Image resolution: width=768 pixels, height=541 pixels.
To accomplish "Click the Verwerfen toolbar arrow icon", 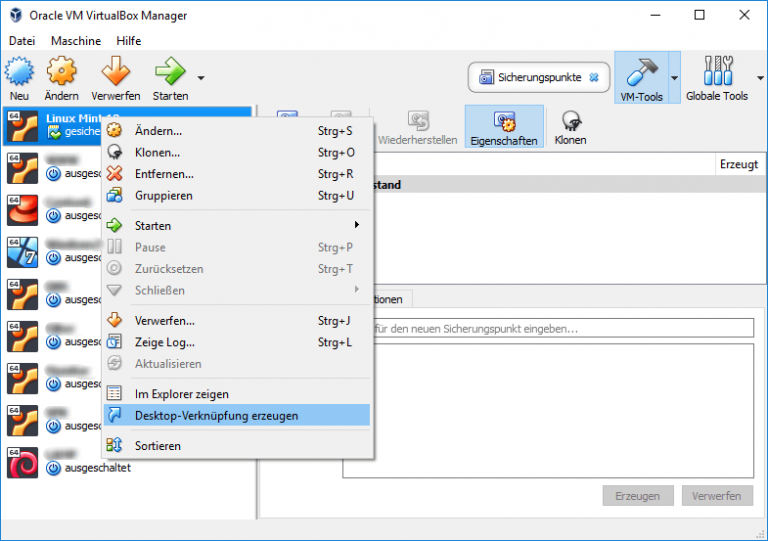I will click(116, 71).
